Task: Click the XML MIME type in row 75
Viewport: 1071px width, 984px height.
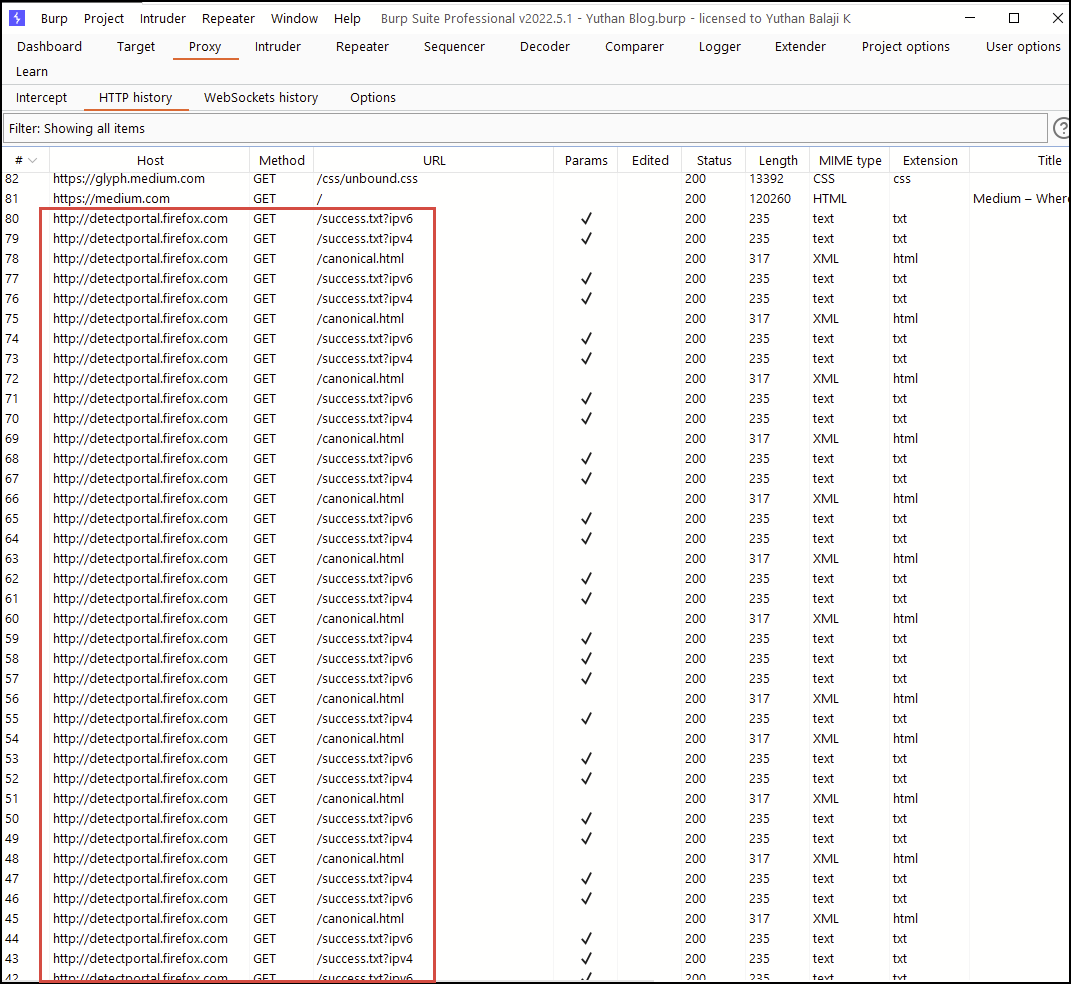Action: click(x=826, y=319)
